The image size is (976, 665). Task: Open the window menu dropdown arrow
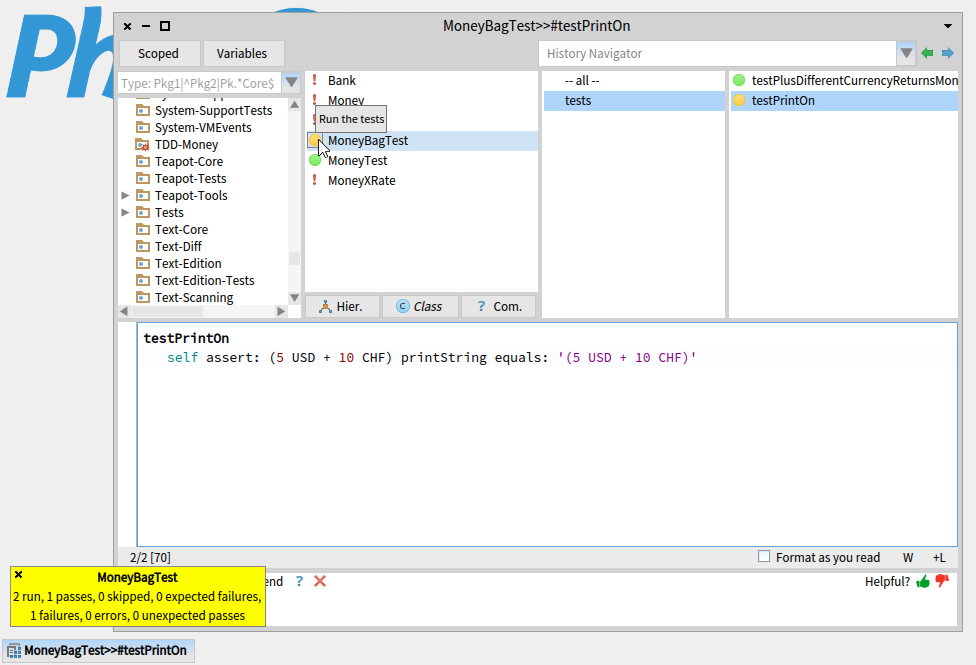point(947,26)
